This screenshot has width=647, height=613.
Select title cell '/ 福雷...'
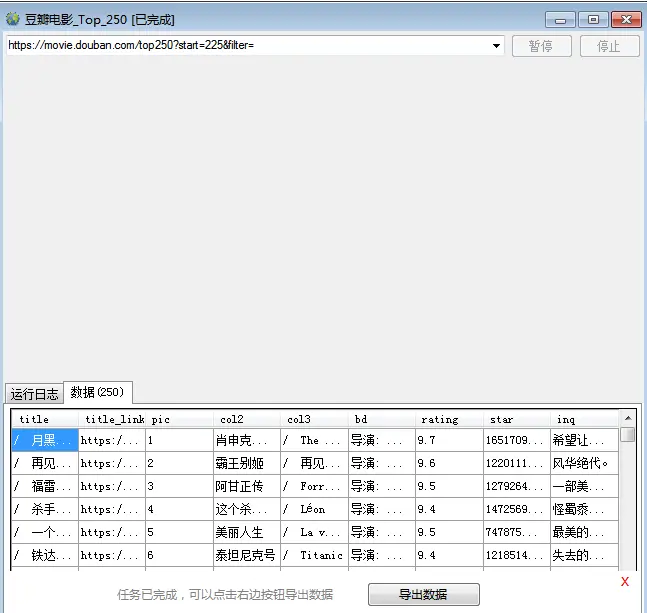[45, 486]
